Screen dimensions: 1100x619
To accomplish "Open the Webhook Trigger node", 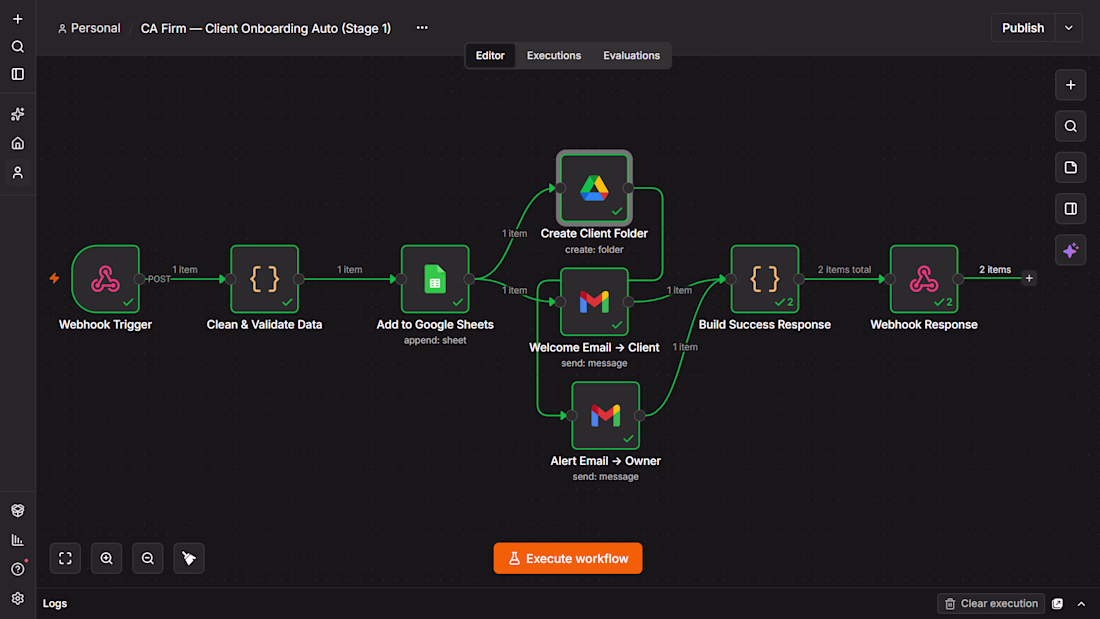I will click(105, 279).
